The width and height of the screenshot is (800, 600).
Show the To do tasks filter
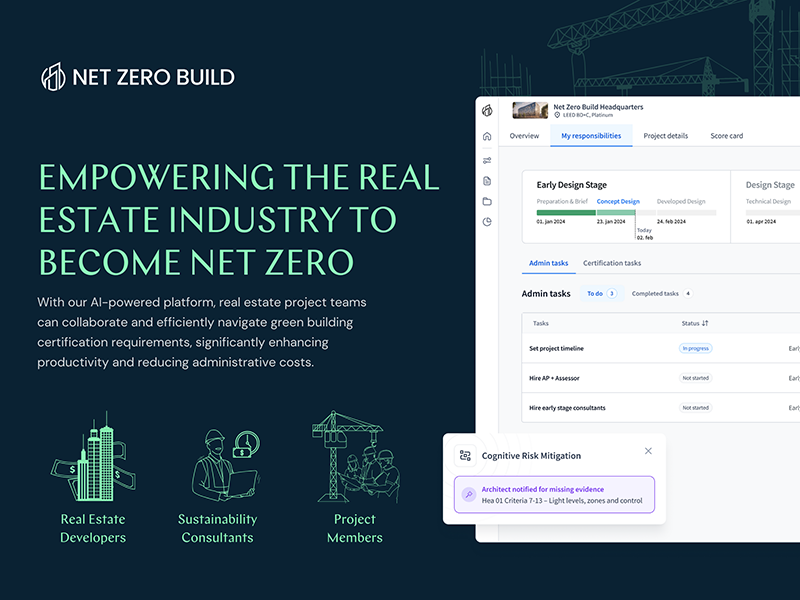(x=602, y=293)
